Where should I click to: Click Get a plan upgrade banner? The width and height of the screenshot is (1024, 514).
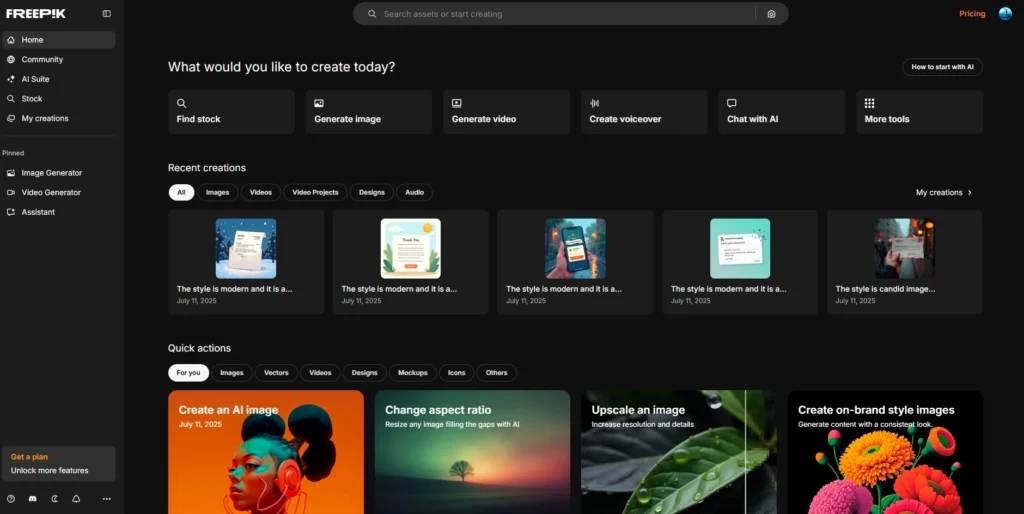(59, 464)
